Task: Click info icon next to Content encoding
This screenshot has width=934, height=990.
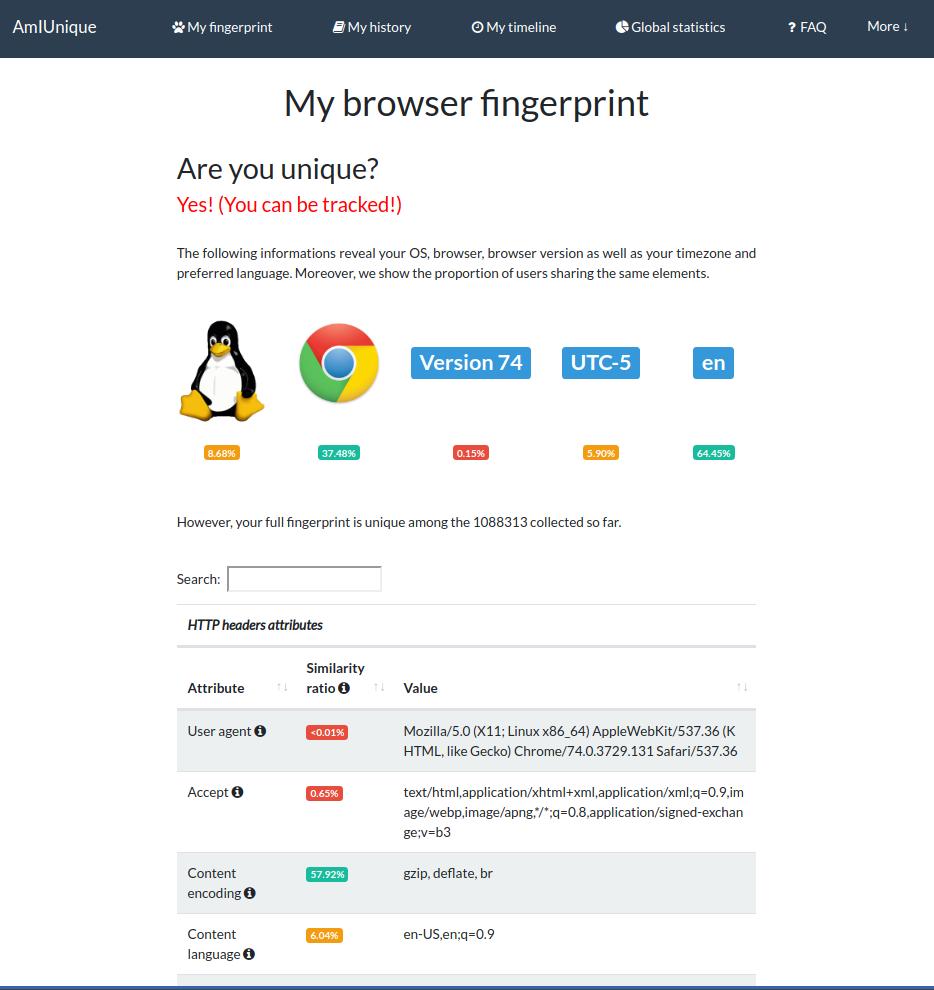Action: pyautogui.click(x=249, y=893)
